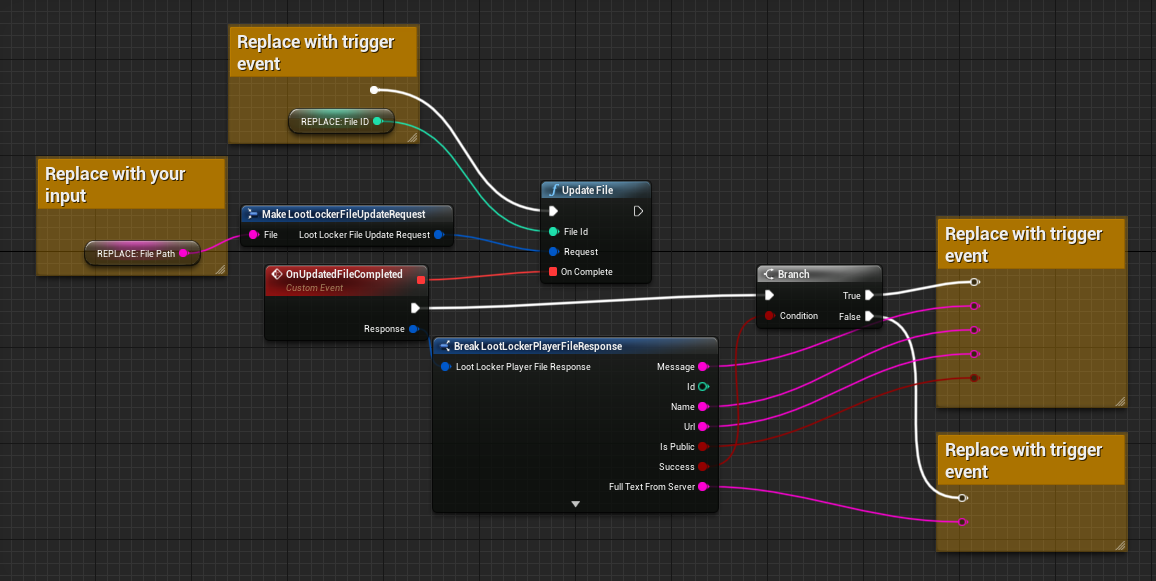This screenshot has height=581, width=1156.
Task: Click the Branch Condition boolean pin
Action: 768,316
